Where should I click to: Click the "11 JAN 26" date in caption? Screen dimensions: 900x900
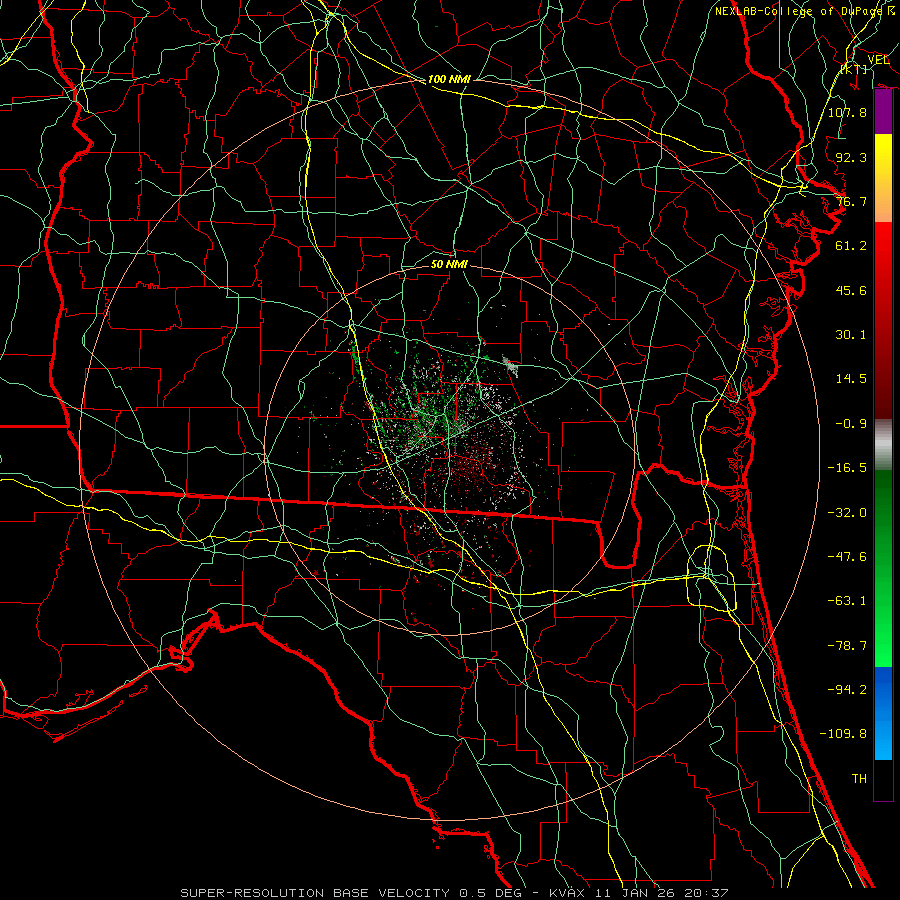tap(635, 893)
